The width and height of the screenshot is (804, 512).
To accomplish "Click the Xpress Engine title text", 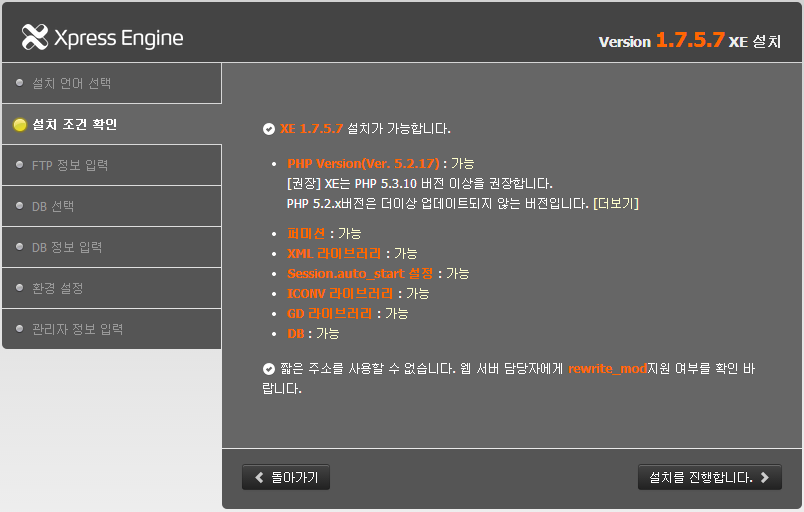I will tap(118, 38).
